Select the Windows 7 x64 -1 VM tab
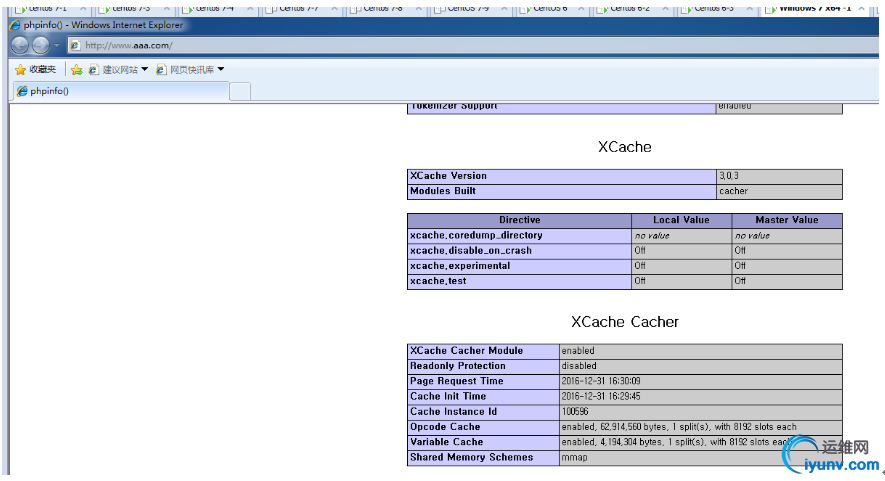This screenshot has width=885, height=481. [x=815, y=8]
